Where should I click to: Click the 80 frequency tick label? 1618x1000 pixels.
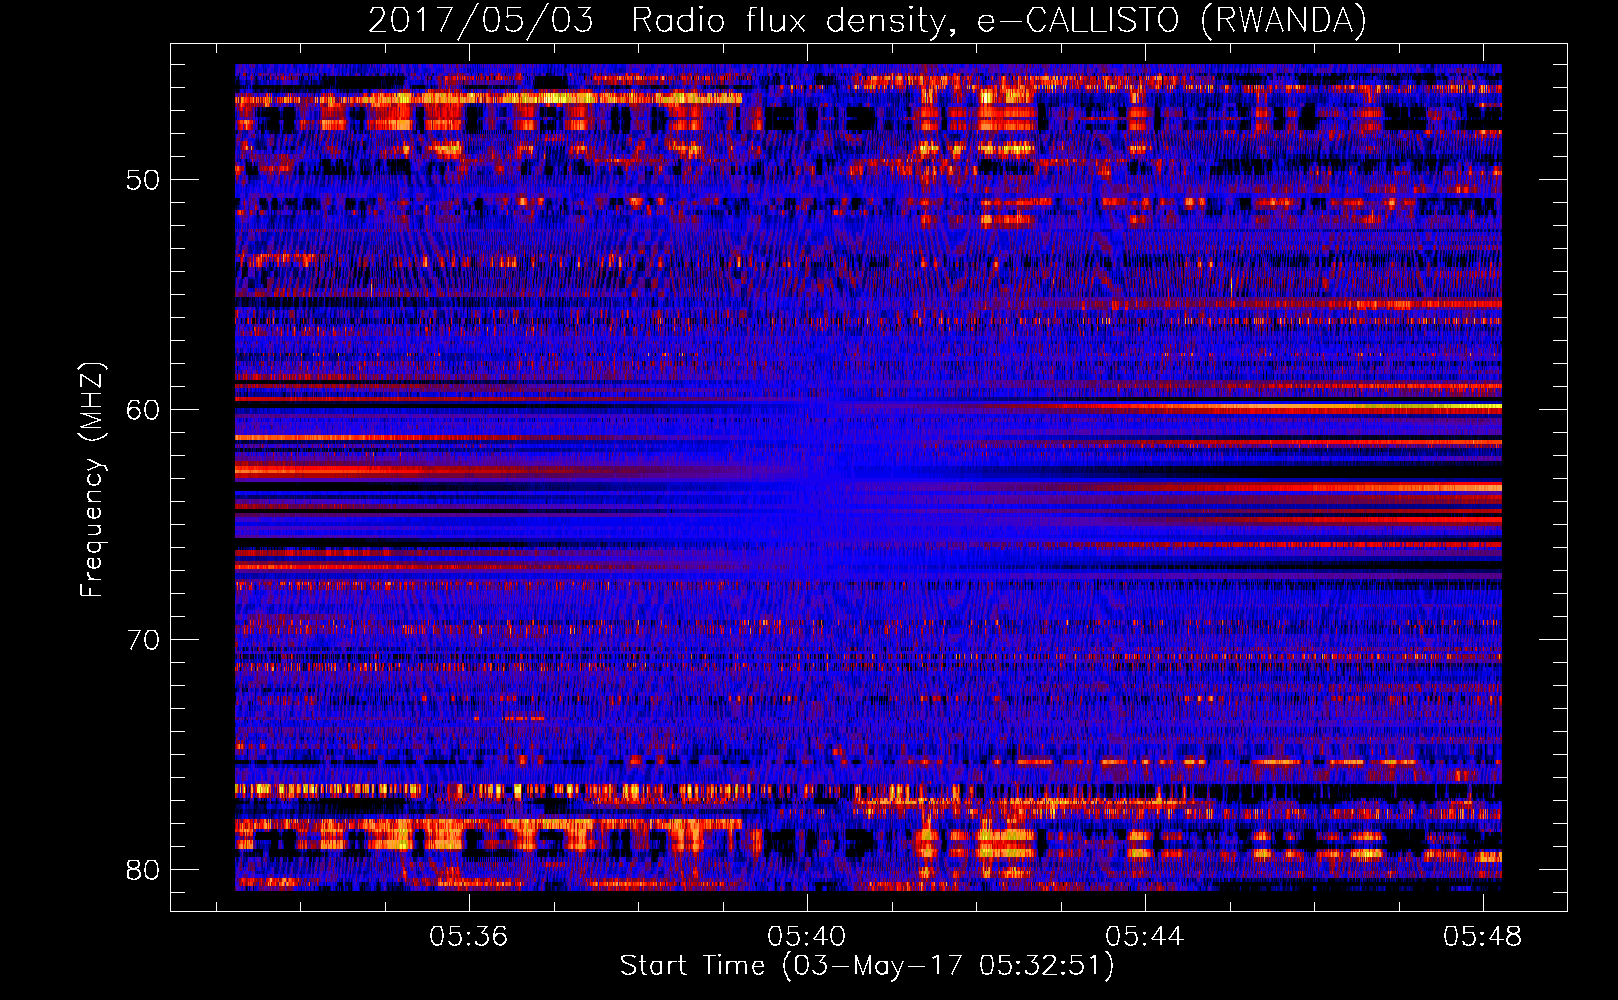pos(144,869)
